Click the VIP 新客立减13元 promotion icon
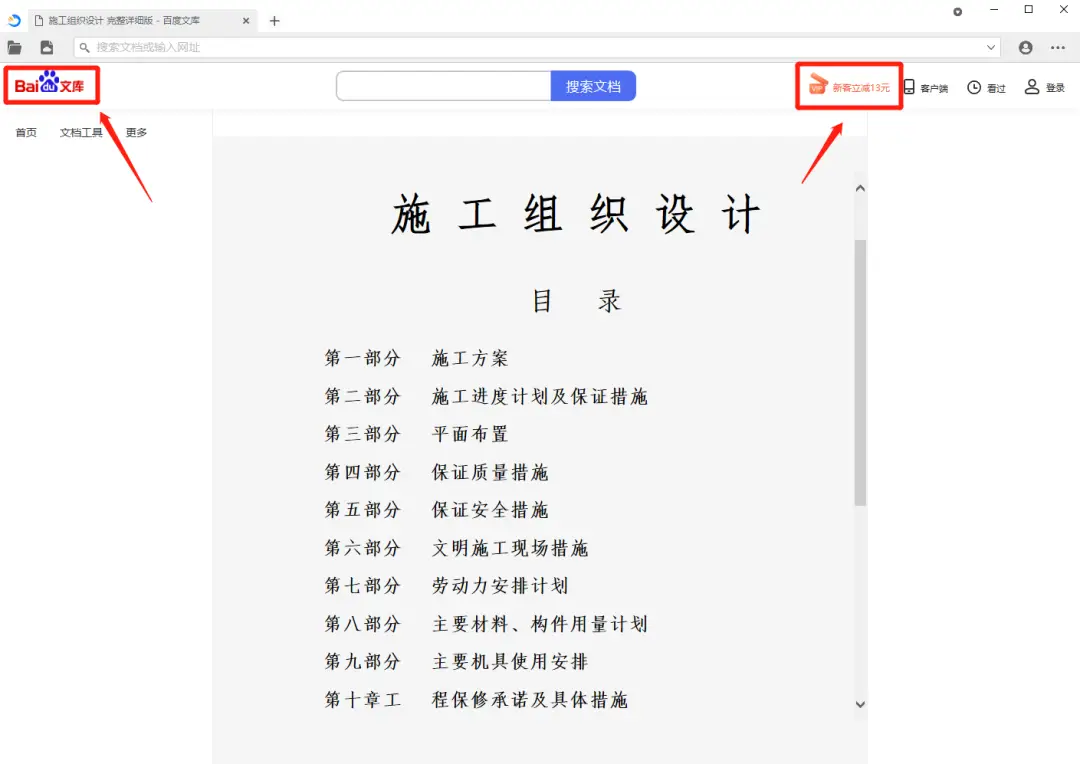The image size is (1080, 764). [847, 86]
